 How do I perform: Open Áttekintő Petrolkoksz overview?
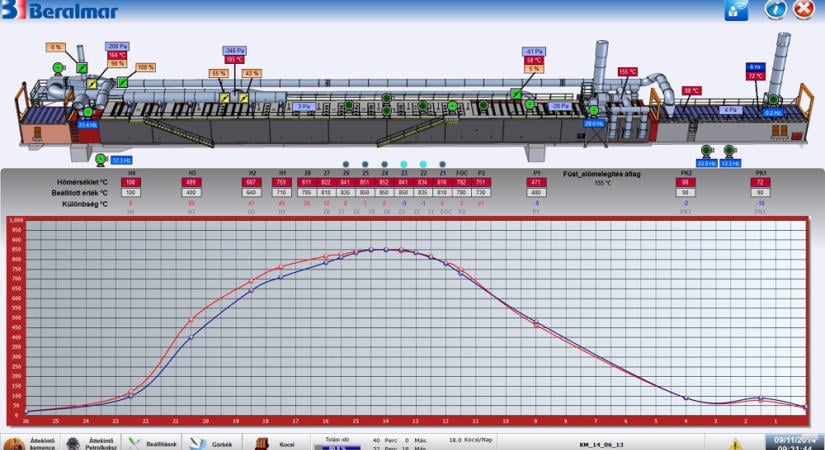coord(92,443)
